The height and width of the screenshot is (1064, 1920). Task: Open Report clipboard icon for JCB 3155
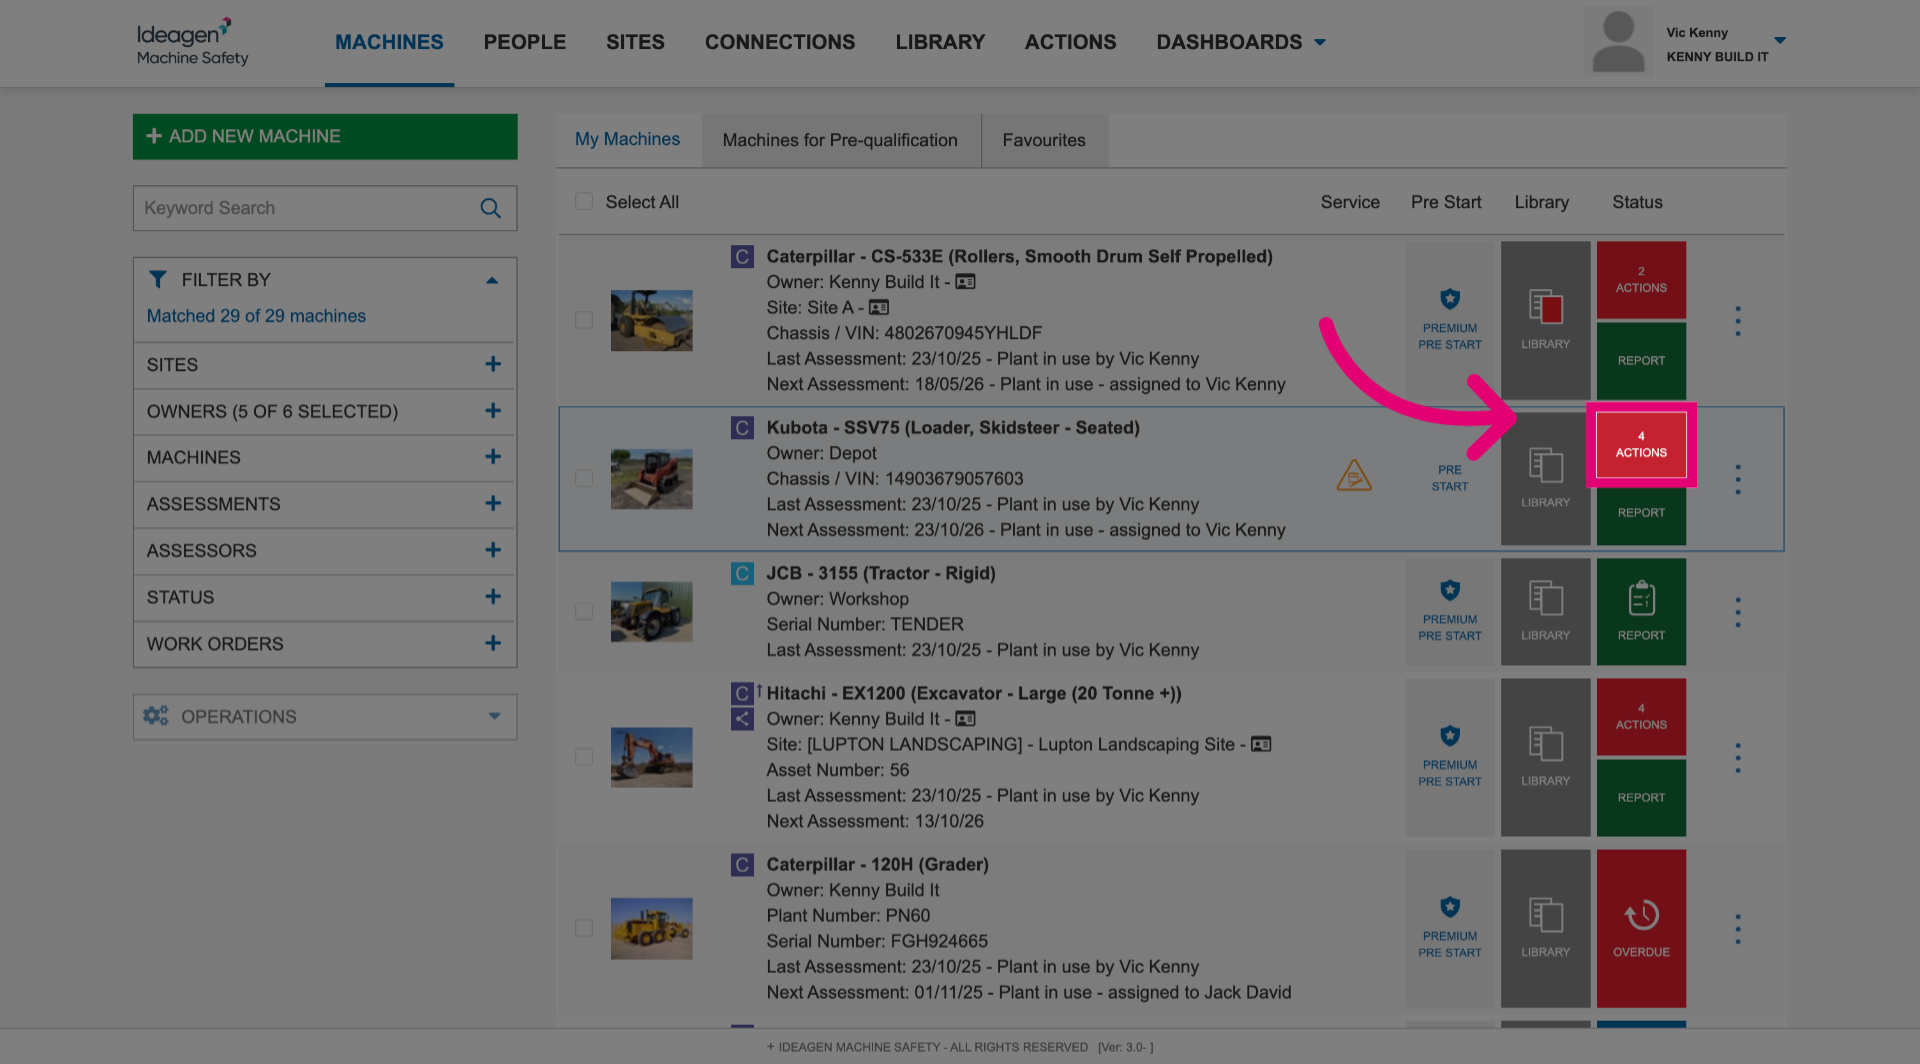click(x=1641, y=599)
